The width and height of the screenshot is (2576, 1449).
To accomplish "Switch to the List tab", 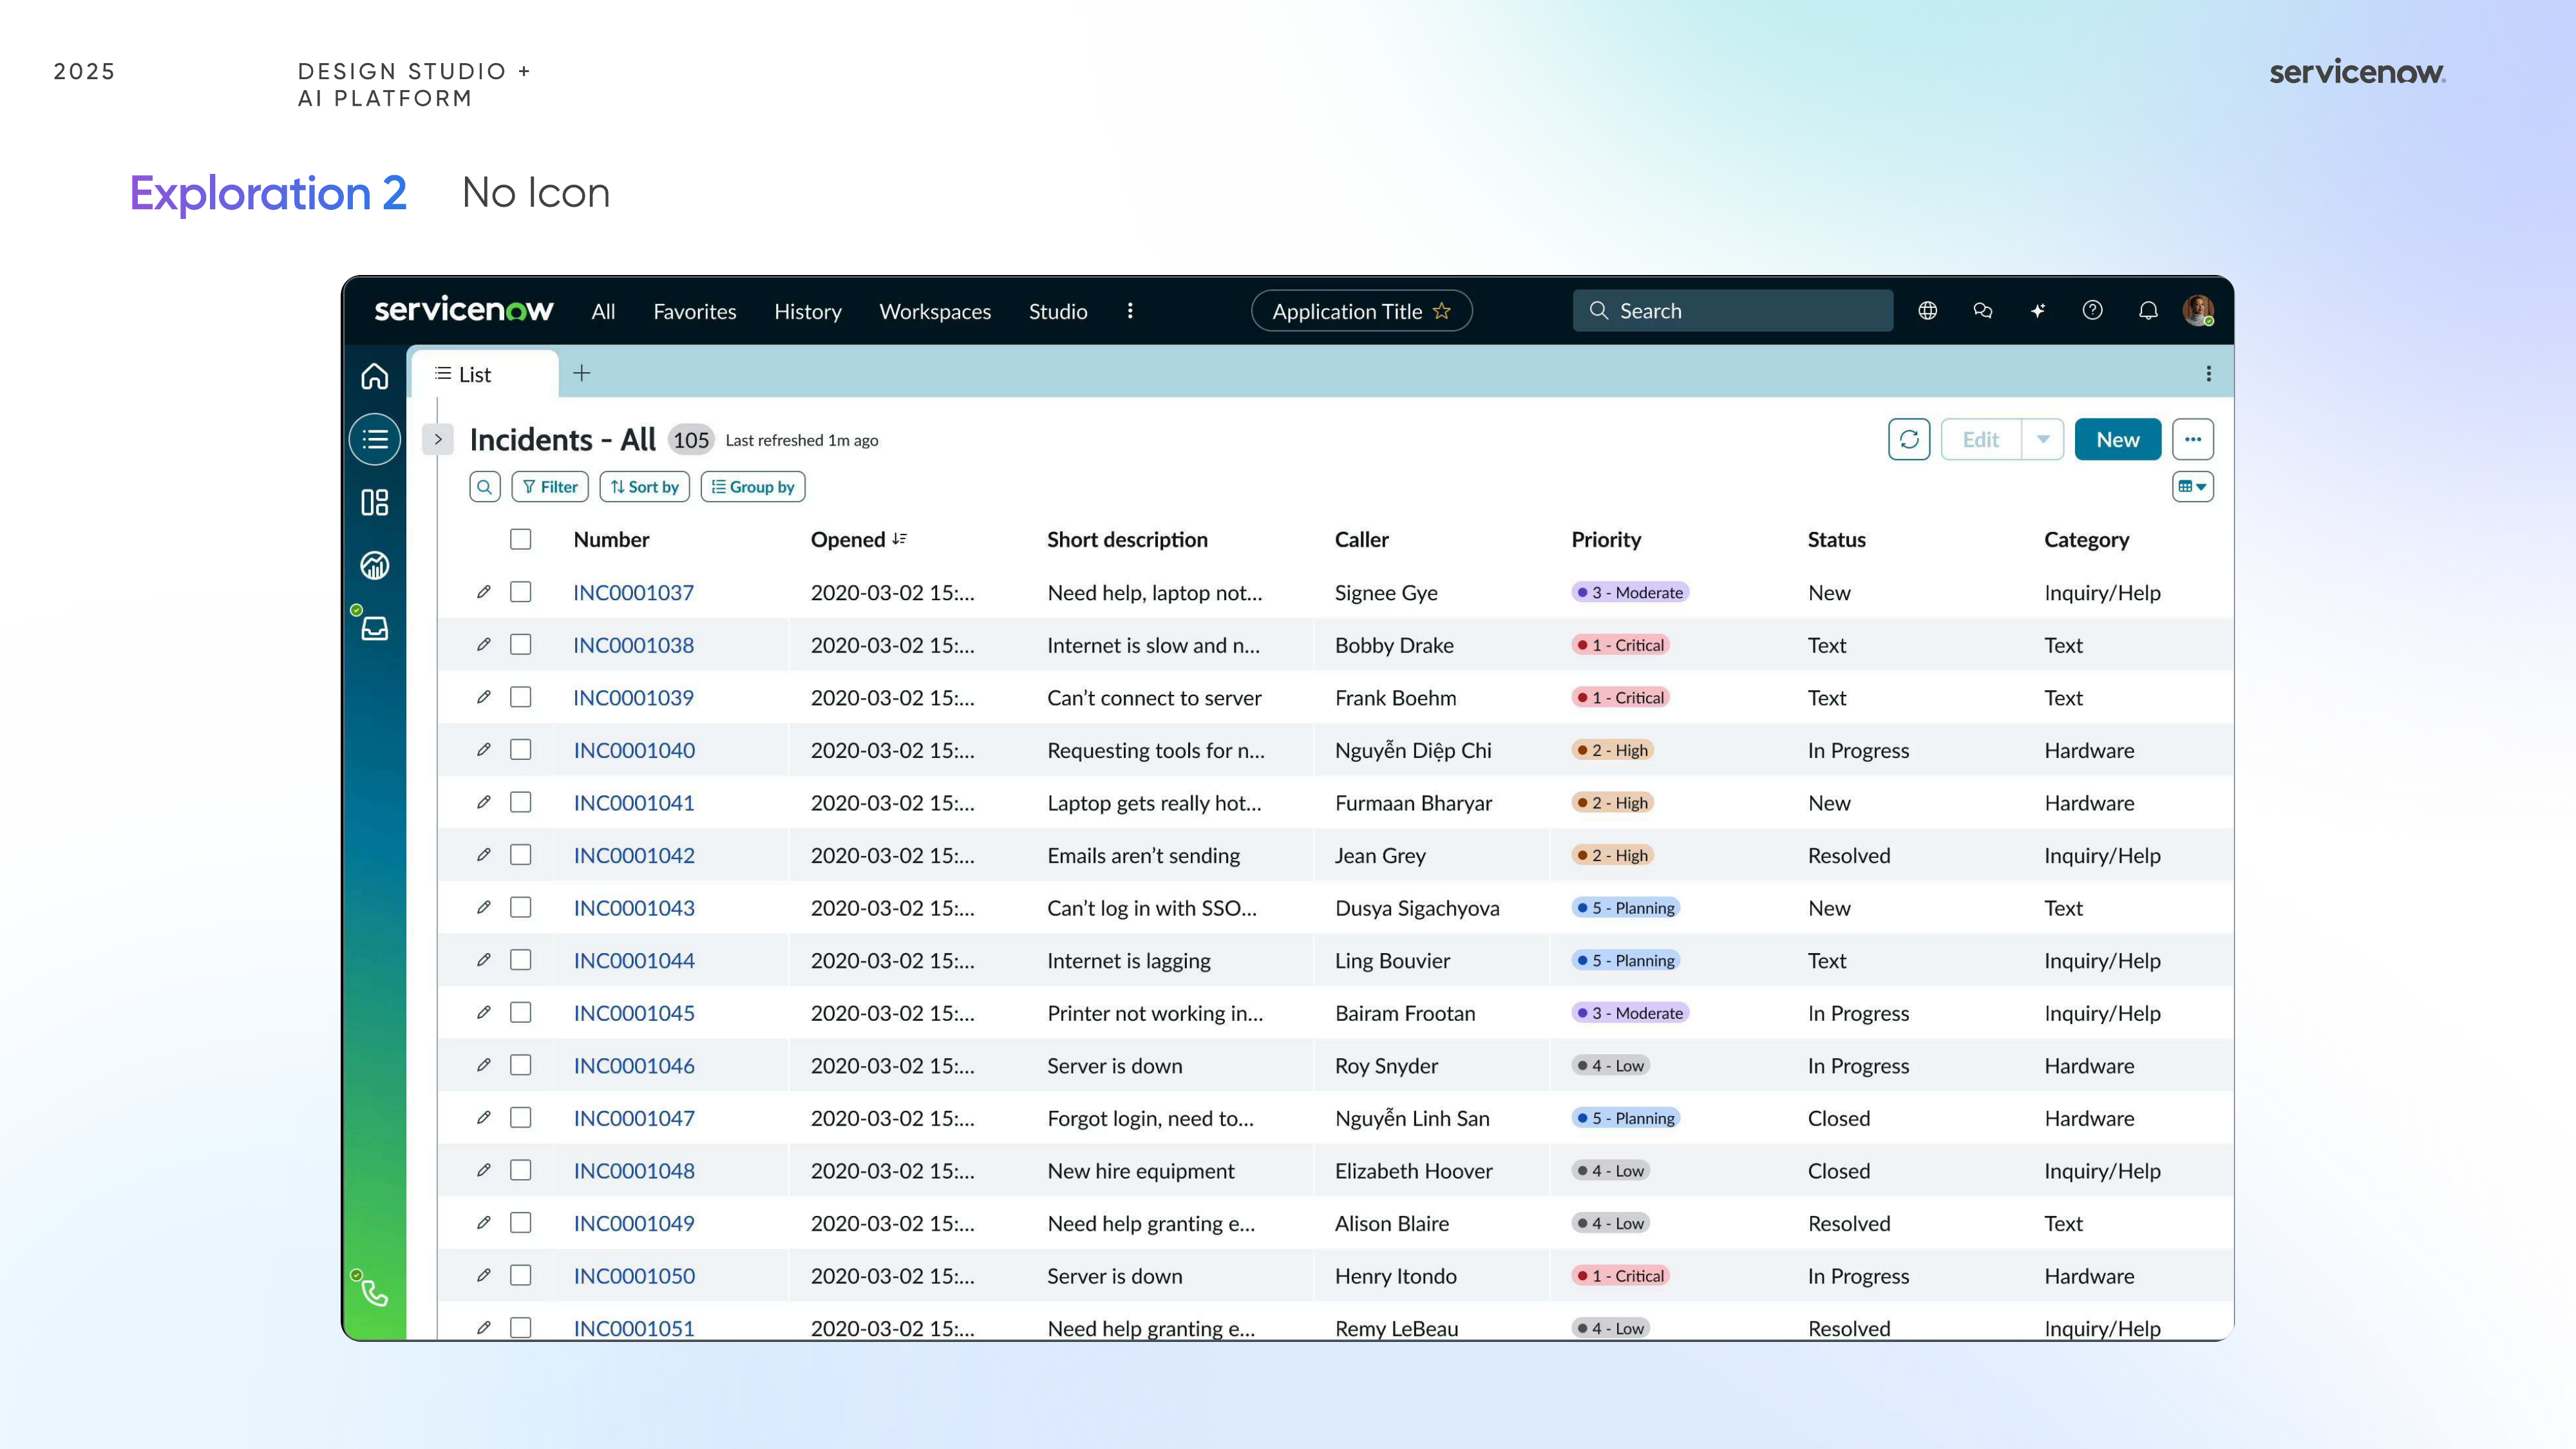I will point(485,374).
